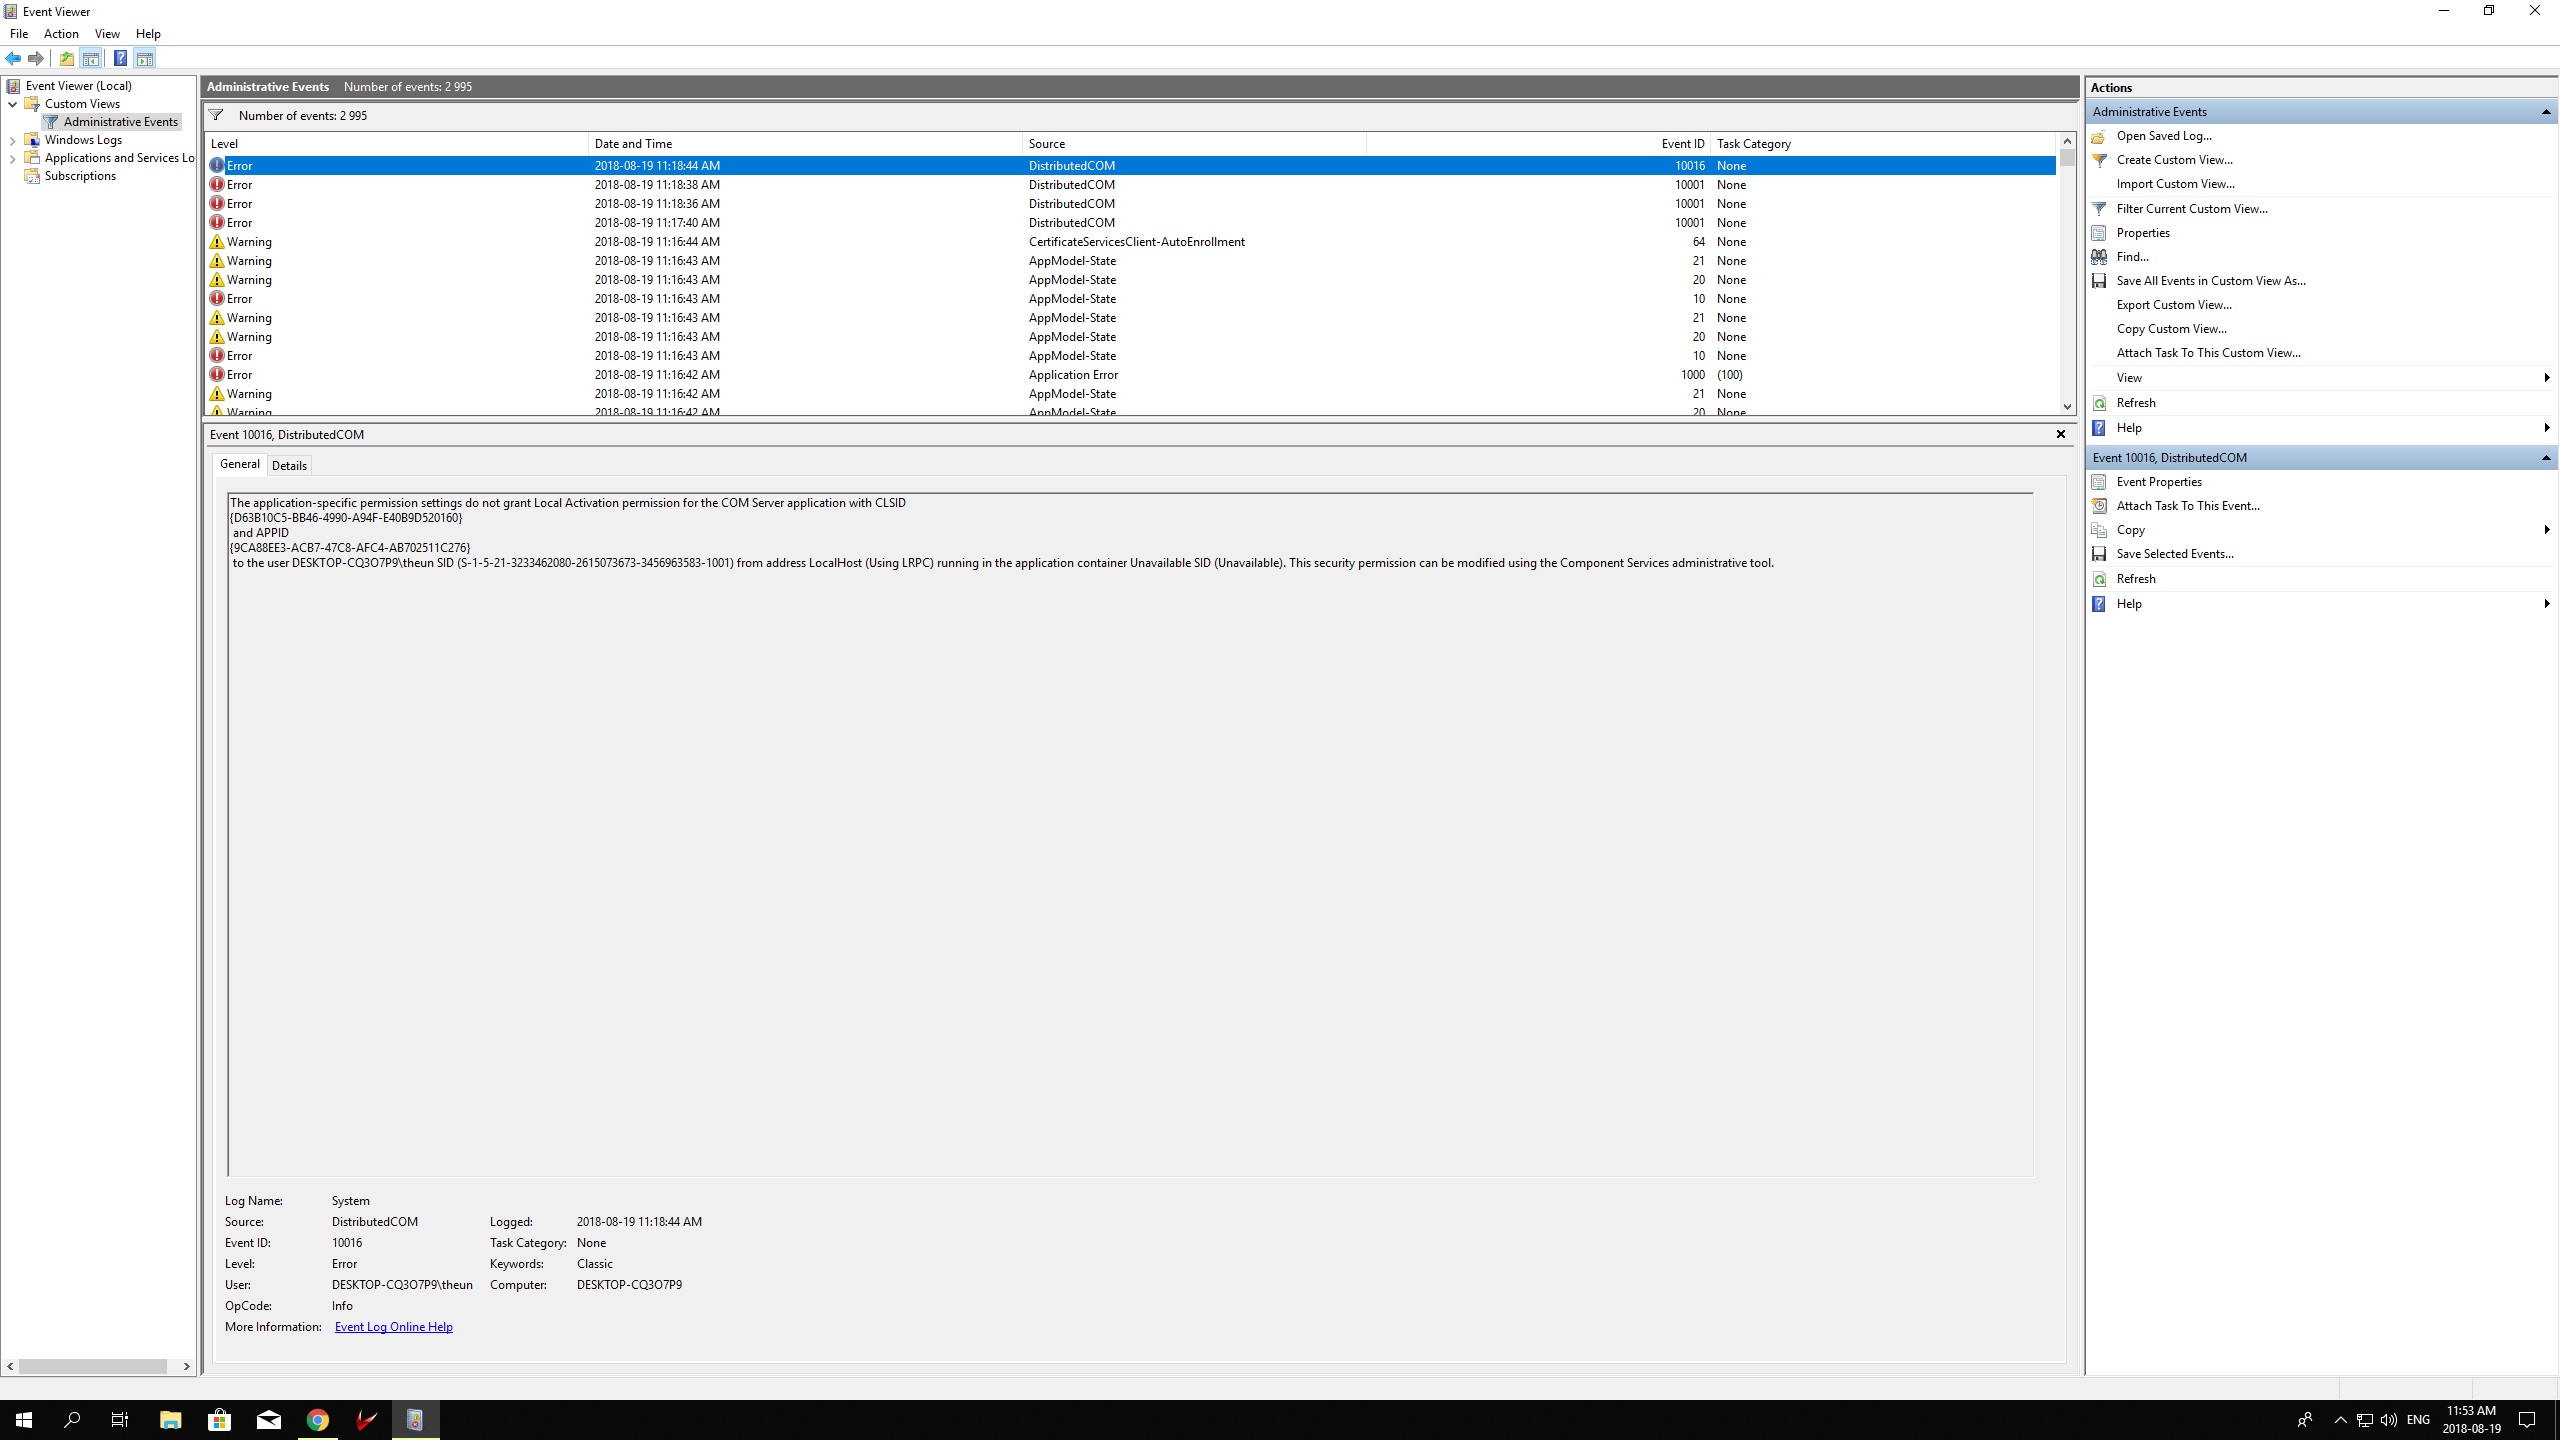
Task: Open the View menu in menu bar
Action: tap(107, 34)
